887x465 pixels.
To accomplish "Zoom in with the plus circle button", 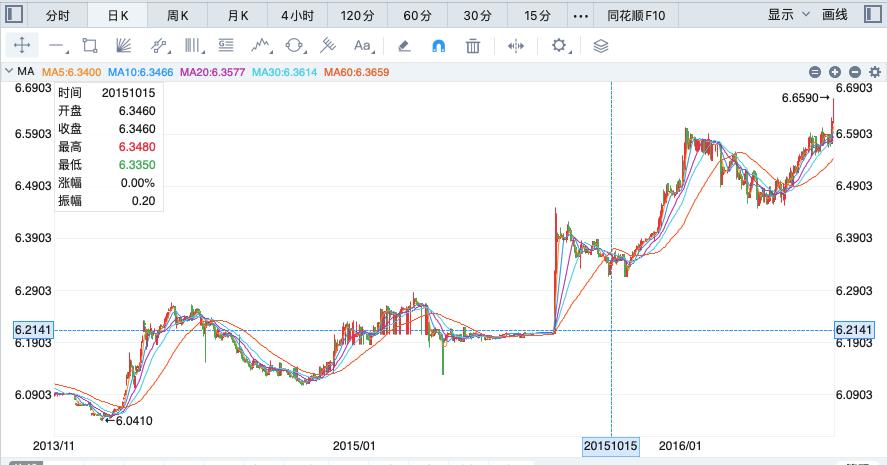I will pos(835,72).
